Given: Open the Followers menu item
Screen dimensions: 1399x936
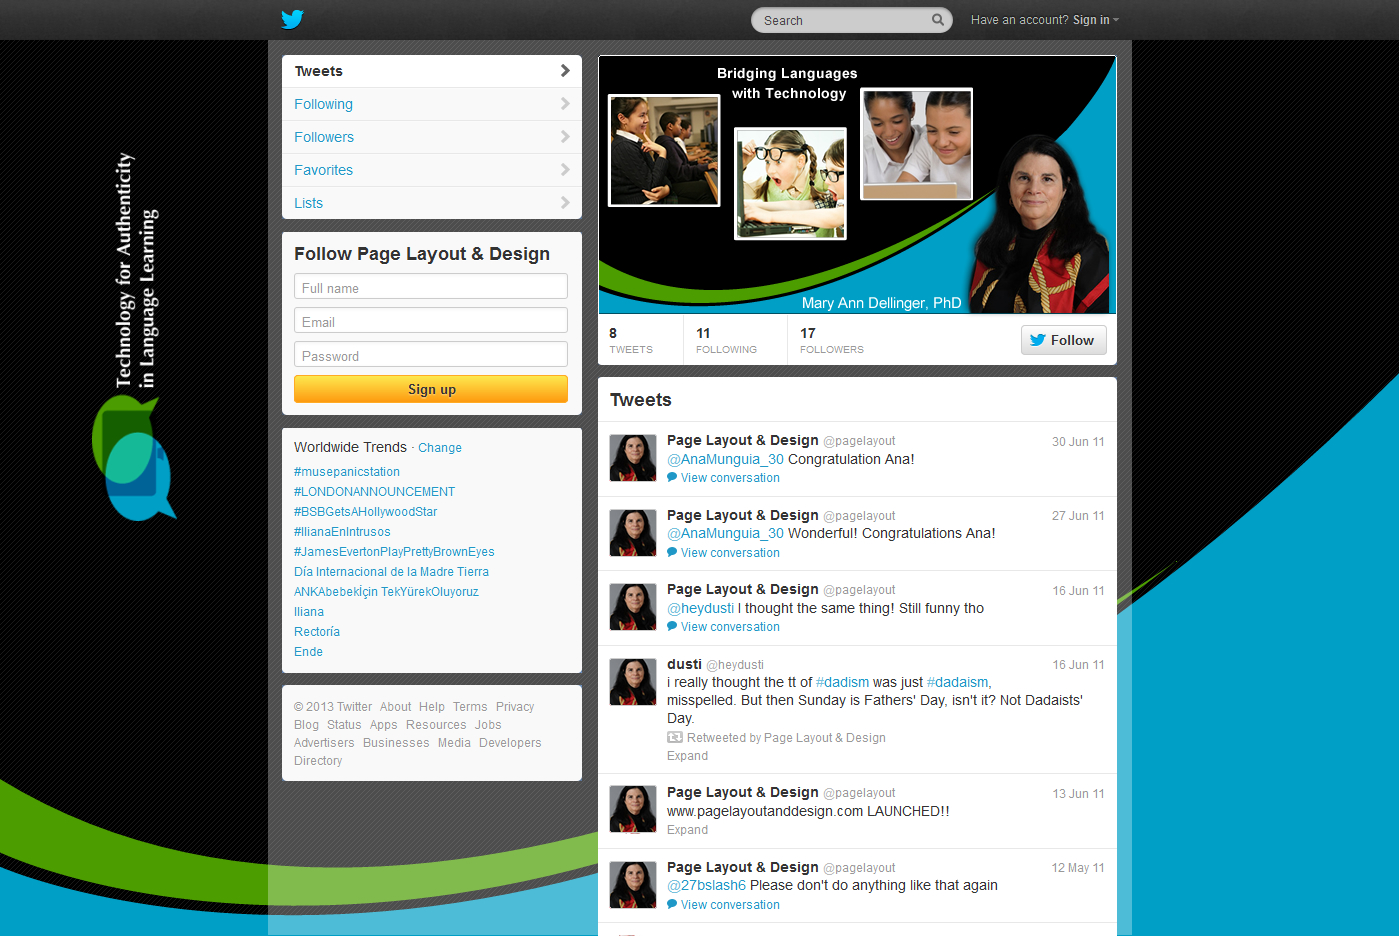Looking at the screenshot, I should click(324, 137).
